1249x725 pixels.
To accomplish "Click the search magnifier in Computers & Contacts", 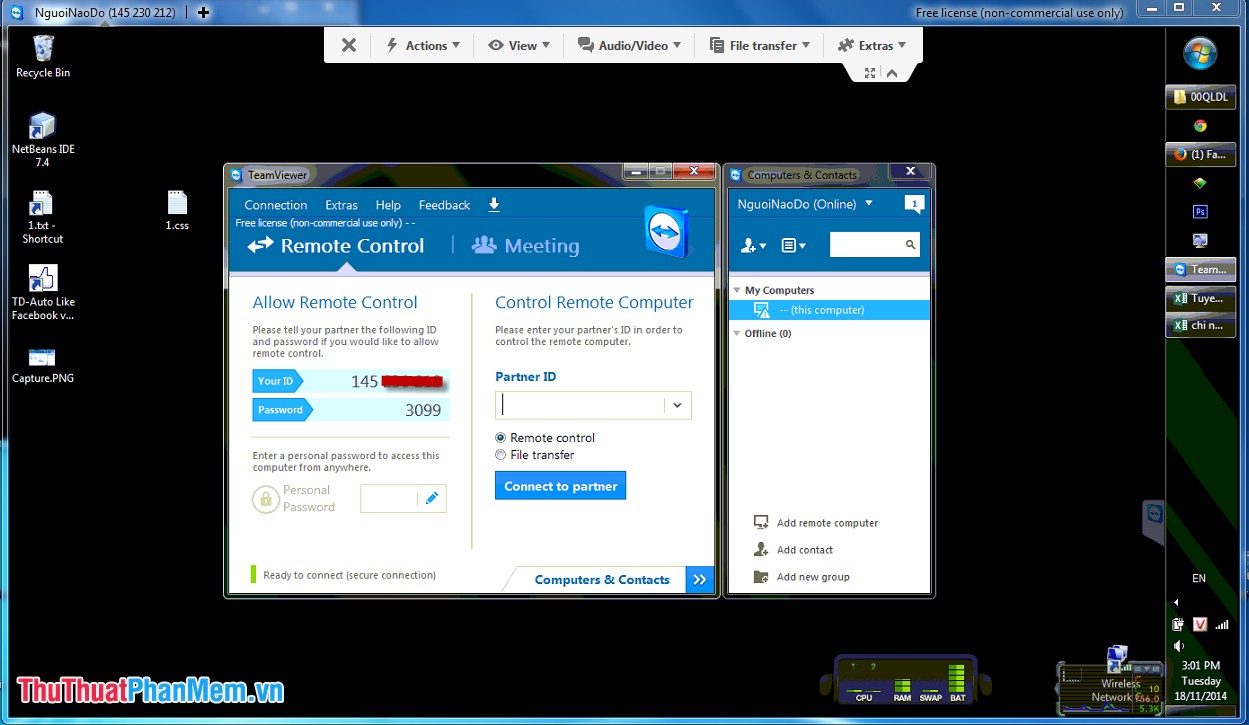I will click(x=909, y=244).
